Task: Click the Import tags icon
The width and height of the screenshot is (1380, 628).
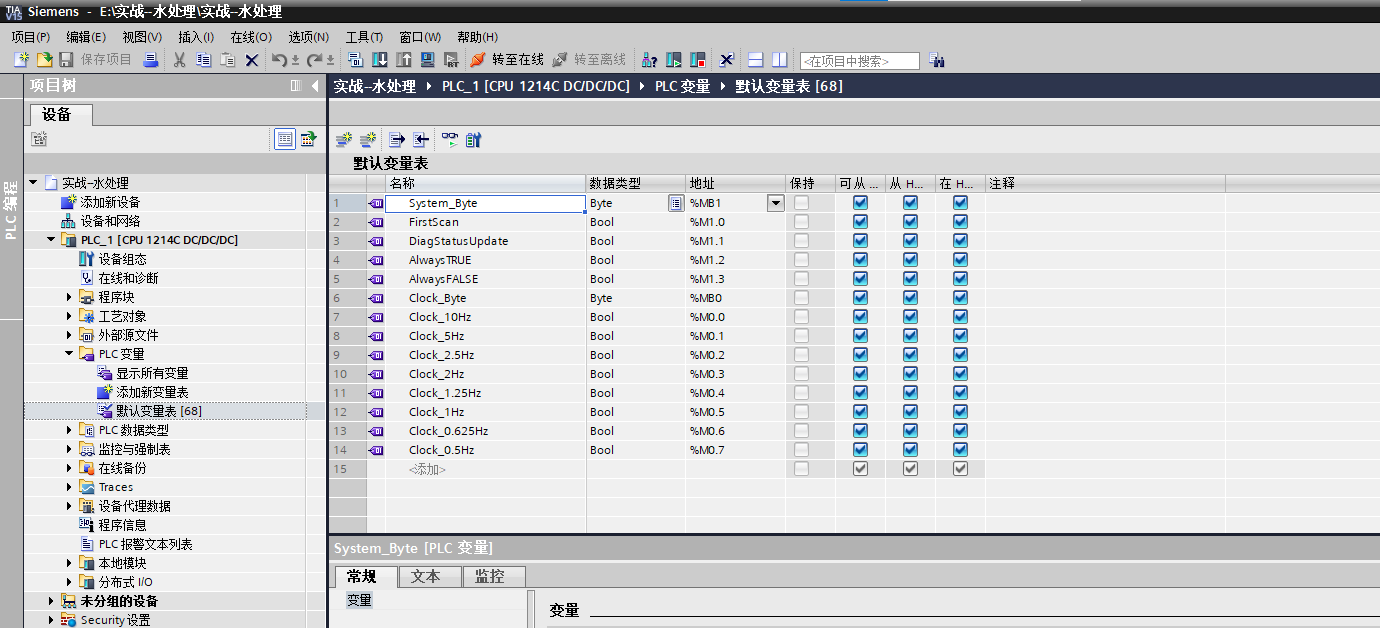Action: [x=421, y=139]
